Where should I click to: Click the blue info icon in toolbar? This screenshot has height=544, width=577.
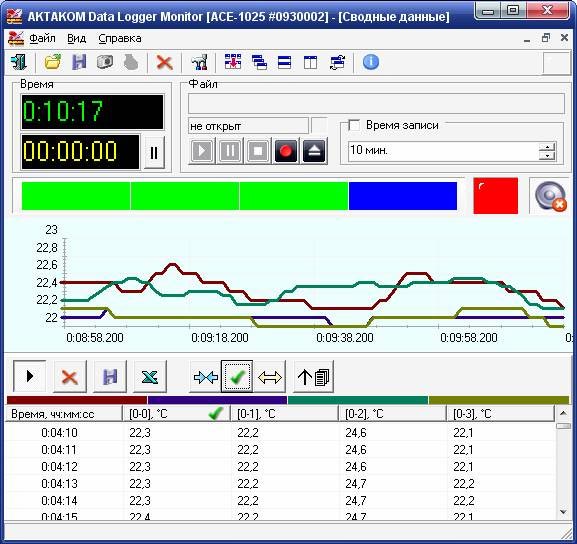click(x=371, y=62)
